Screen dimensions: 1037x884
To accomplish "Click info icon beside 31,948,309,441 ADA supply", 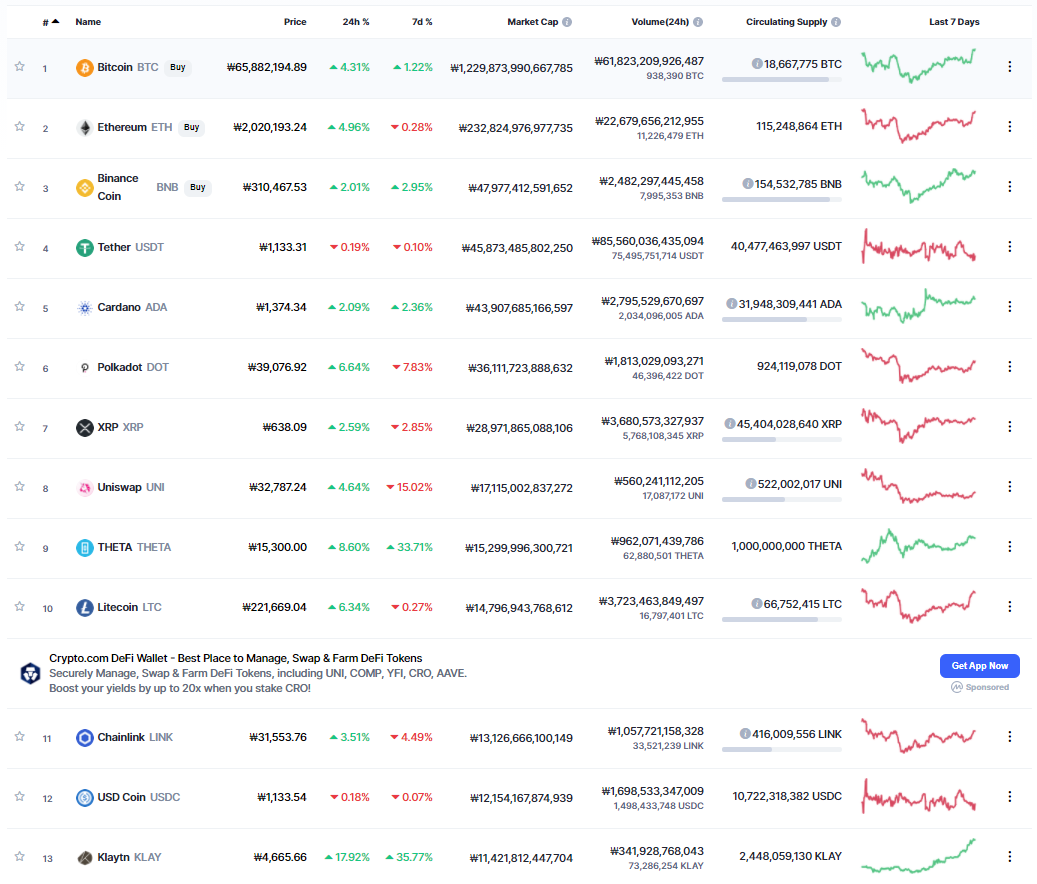I will [x=731, y=304].
